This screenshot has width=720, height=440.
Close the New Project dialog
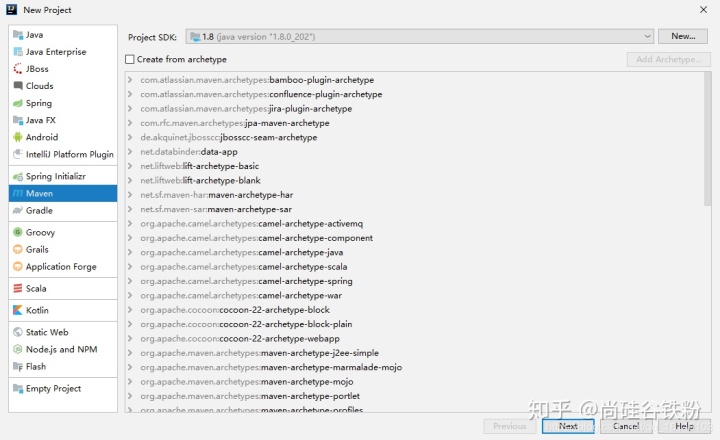click(703, 10)
